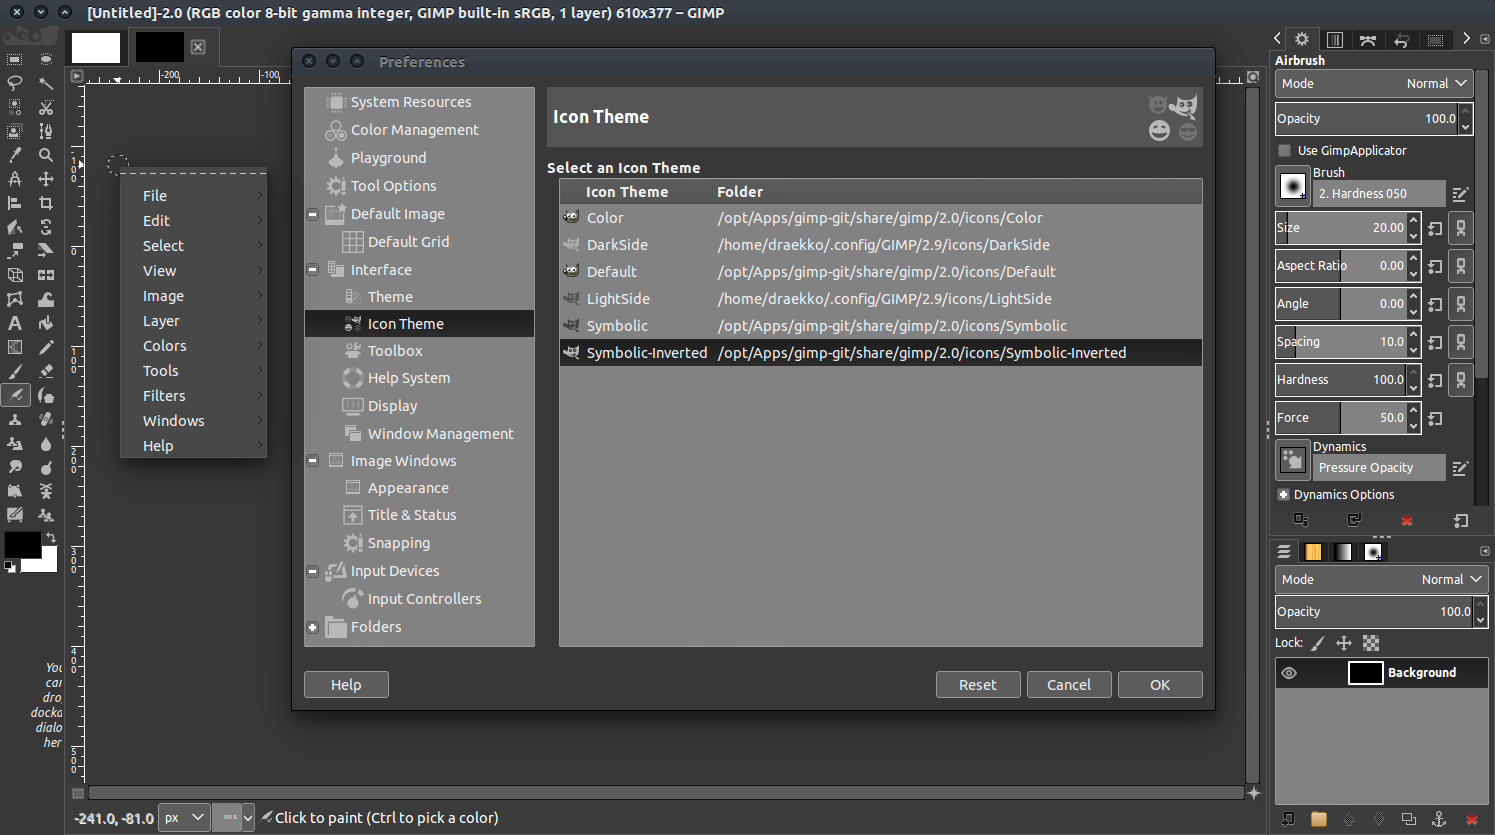The image size is (1495, 835).
Task: Click the Cancel button
Action: [1069, 685]
